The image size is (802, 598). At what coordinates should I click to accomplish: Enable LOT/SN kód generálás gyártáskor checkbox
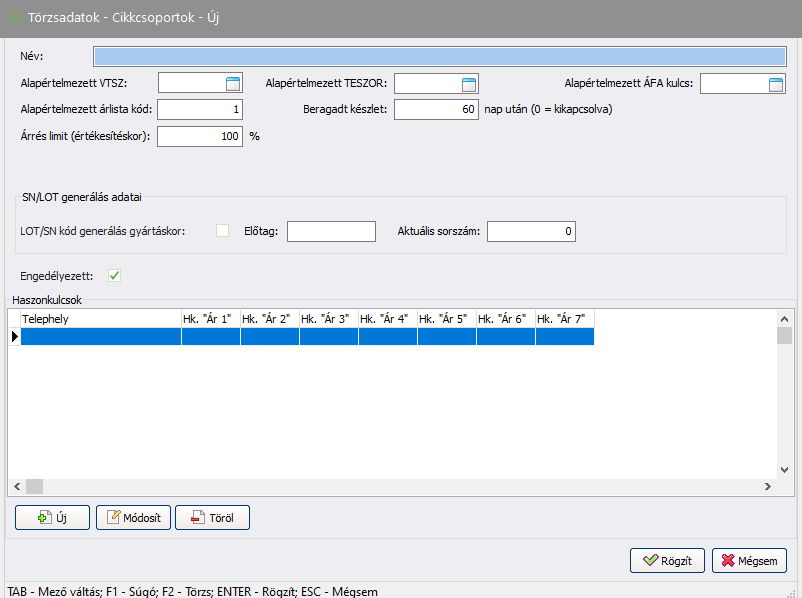(x=223, y=231)
